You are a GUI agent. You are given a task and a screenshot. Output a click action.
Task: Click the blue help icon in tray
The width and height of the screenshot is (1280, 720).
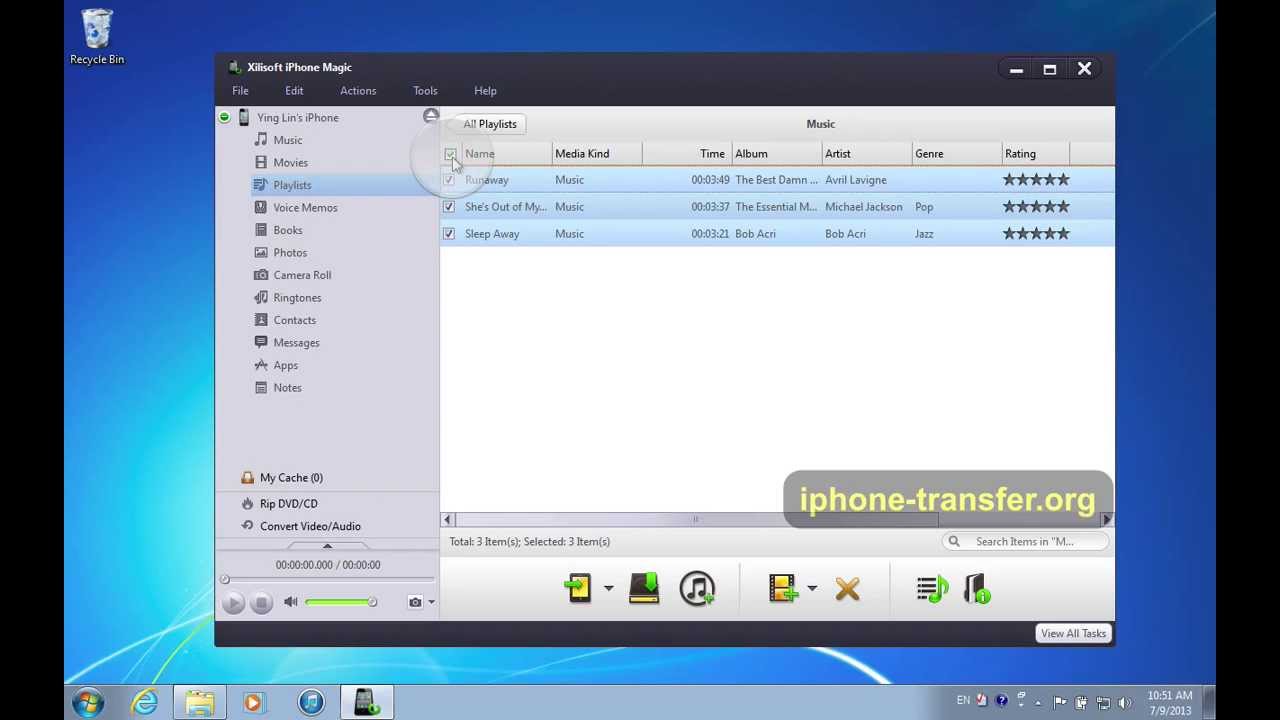point(1001,701)
